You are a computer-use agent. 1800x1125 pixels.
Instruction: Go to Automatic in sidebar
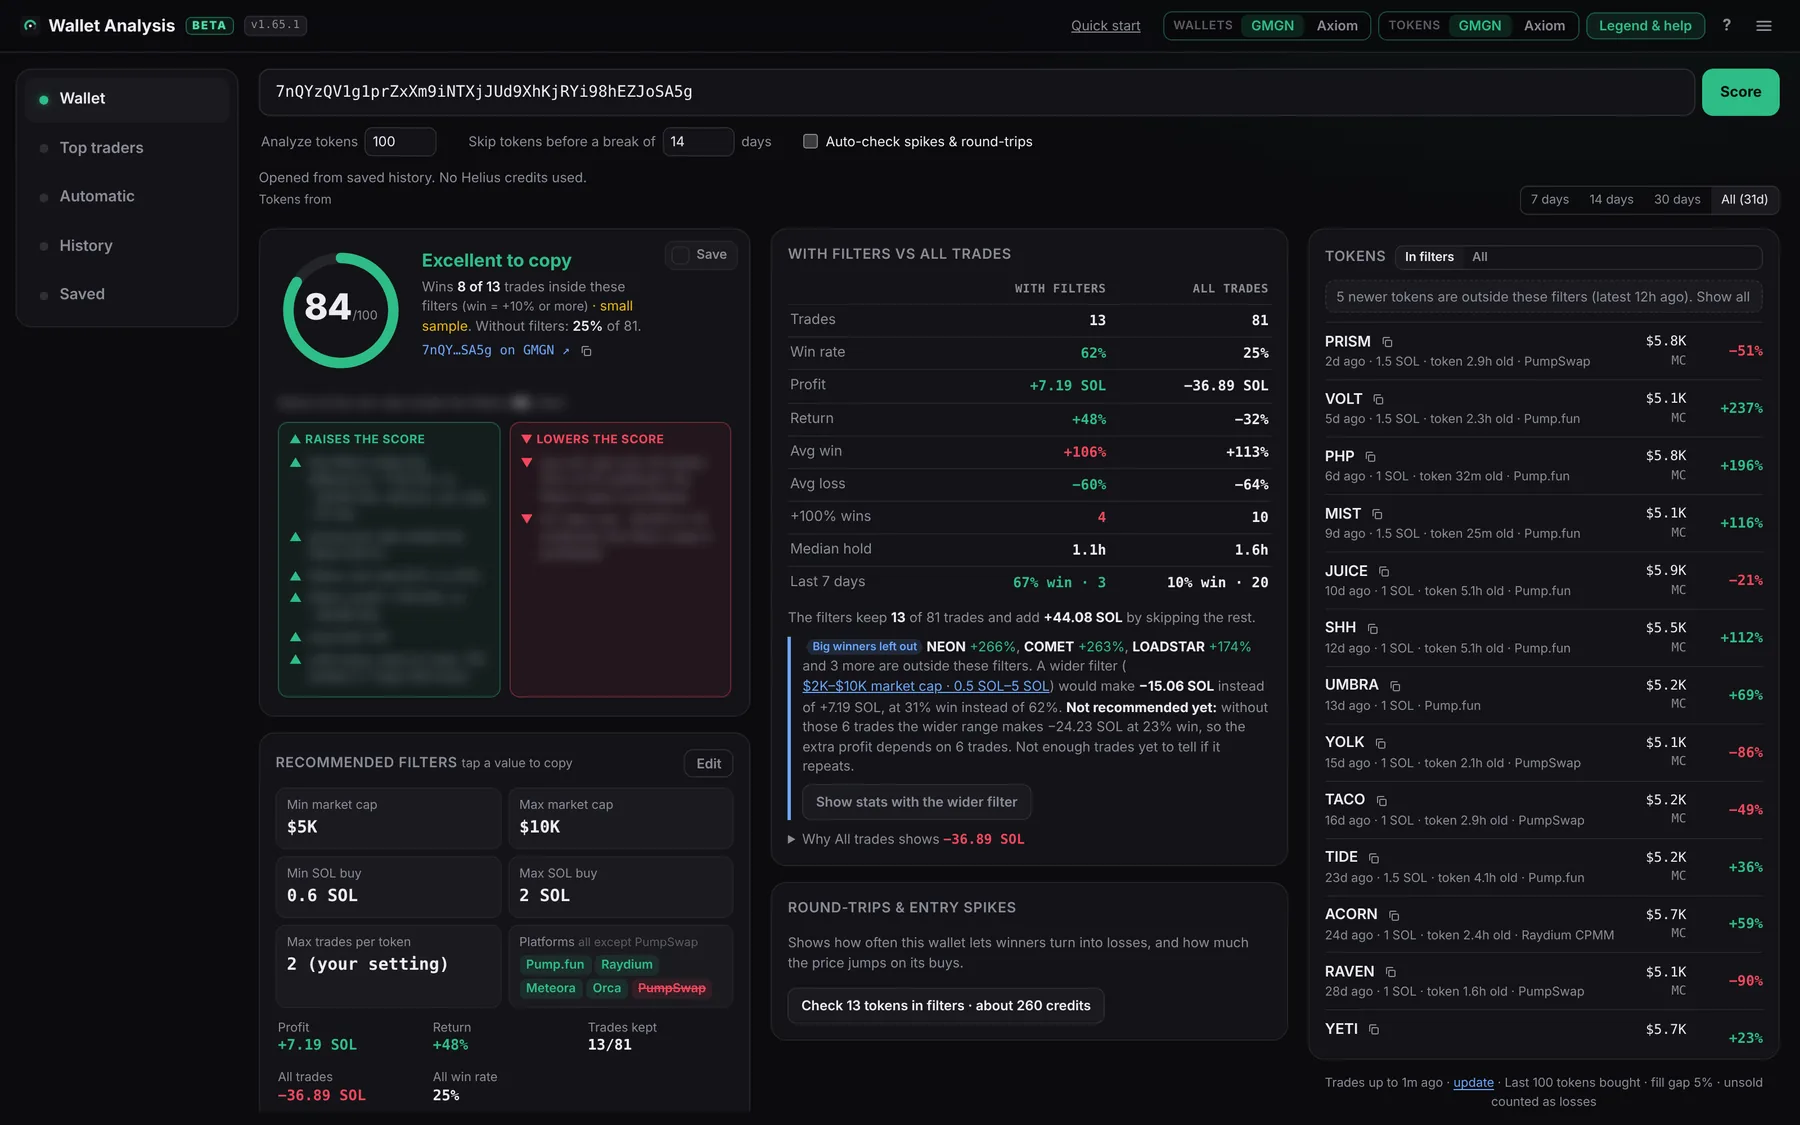point(127,197)
